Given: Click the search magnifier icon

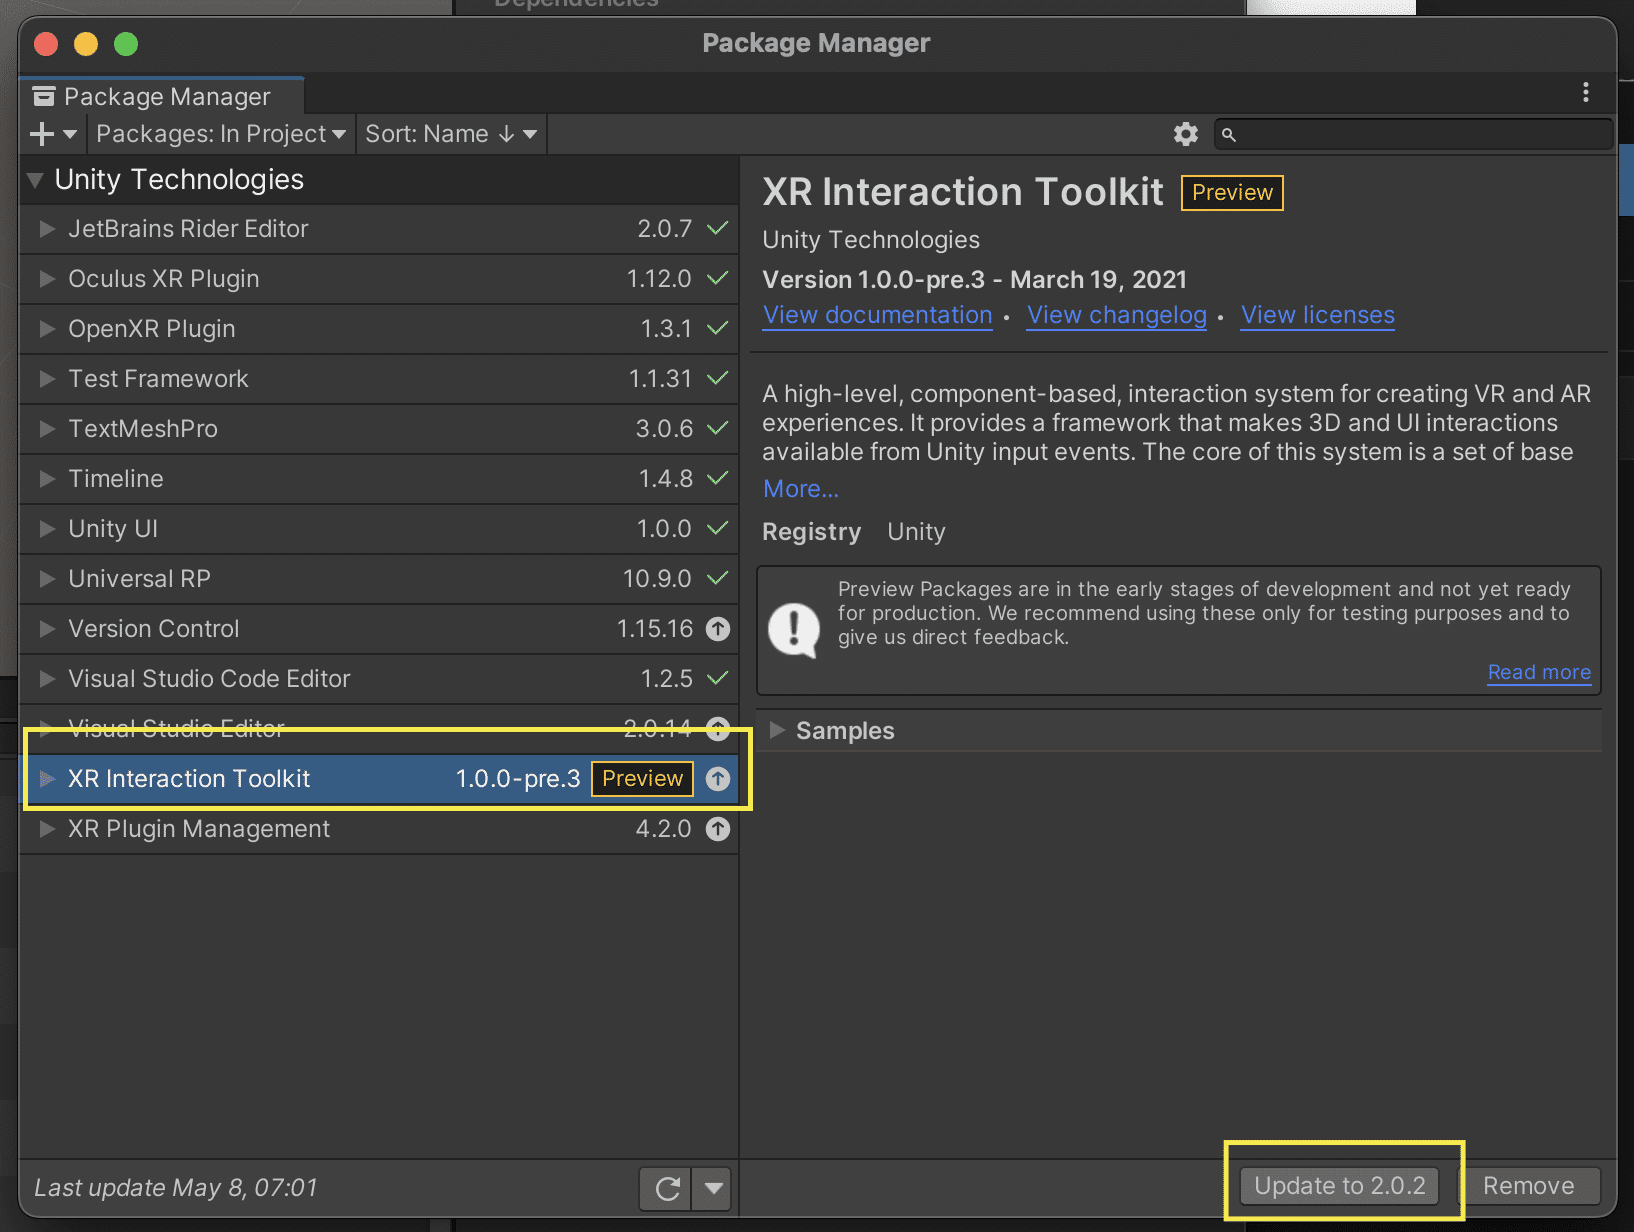Looking at the screenshot, I should click(x=1229, y=134).
